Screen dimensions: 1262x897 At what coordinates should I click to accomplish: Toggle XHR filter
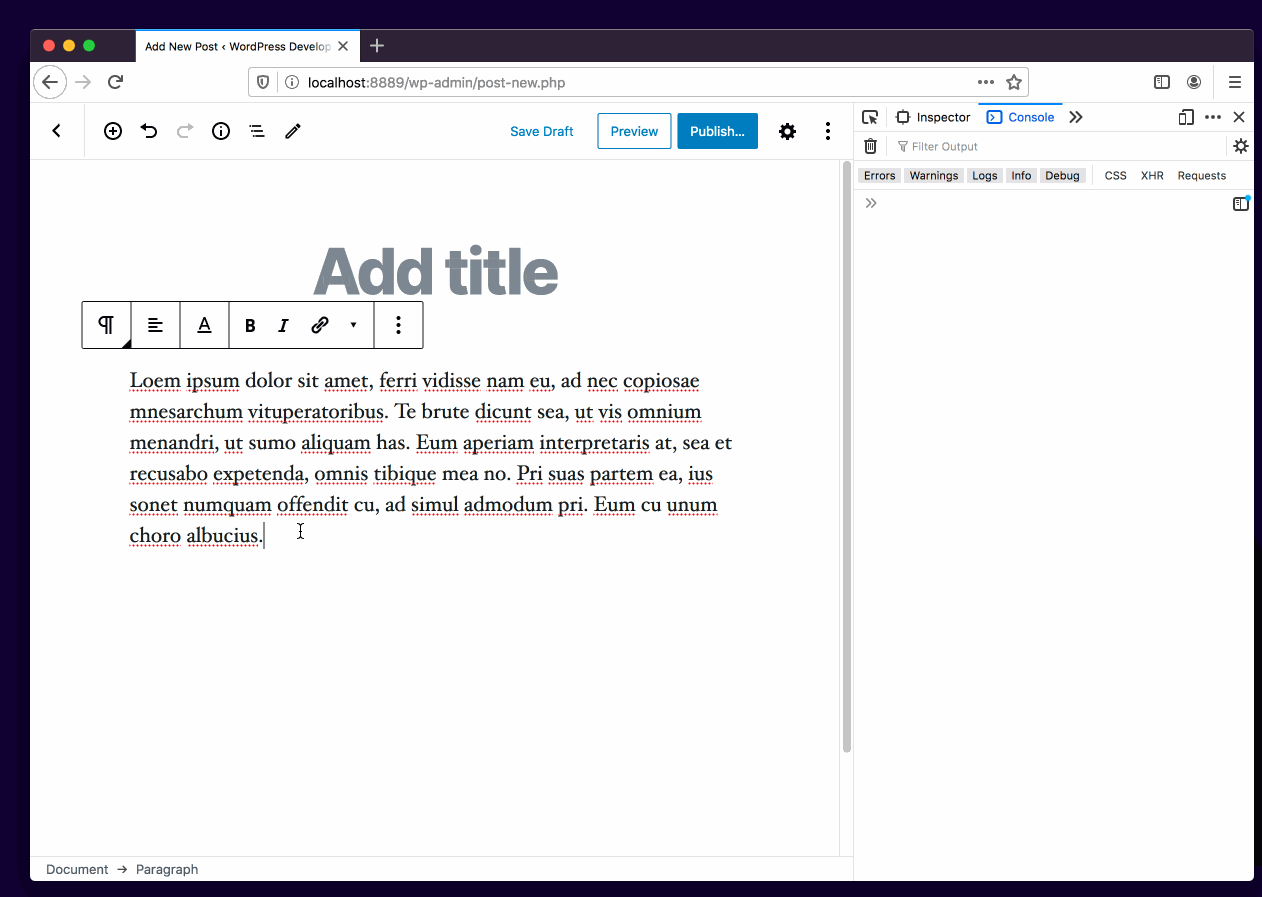[x=1152, y=175]
